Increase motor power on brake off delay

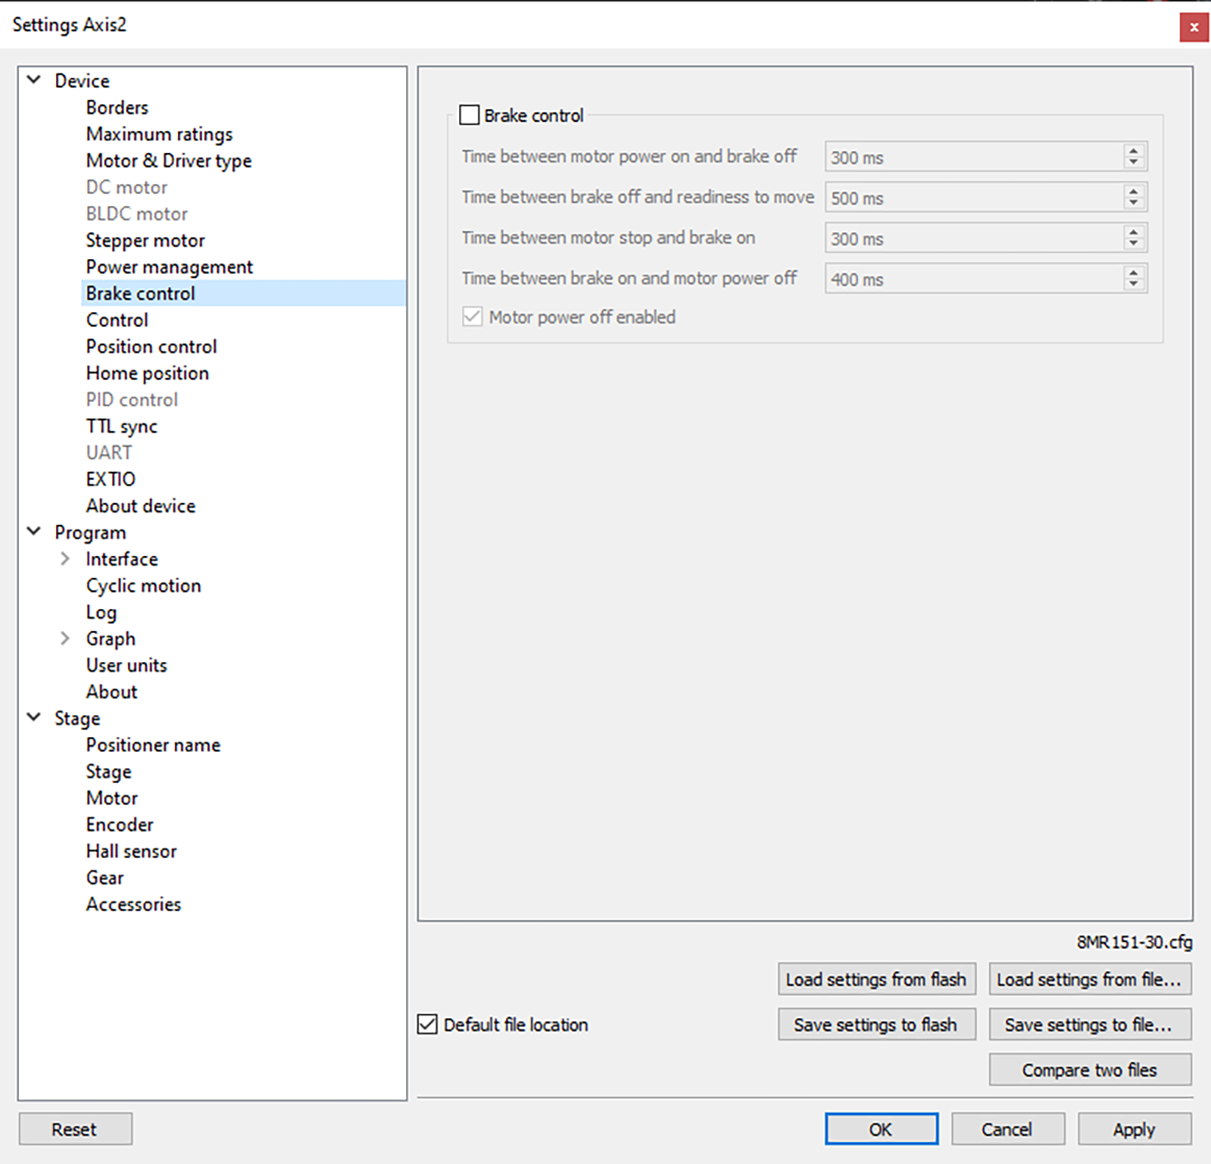coord(1133,151)
